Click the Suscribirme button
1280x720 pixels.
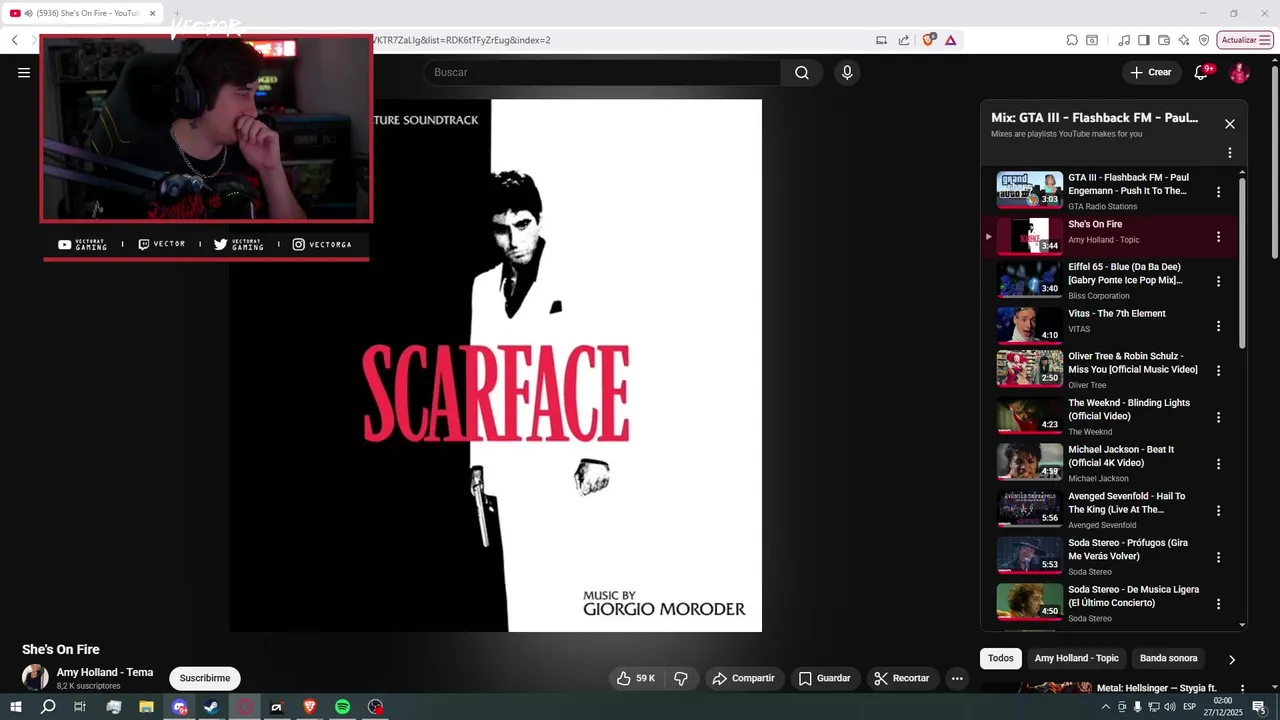[x=205, y=678]
